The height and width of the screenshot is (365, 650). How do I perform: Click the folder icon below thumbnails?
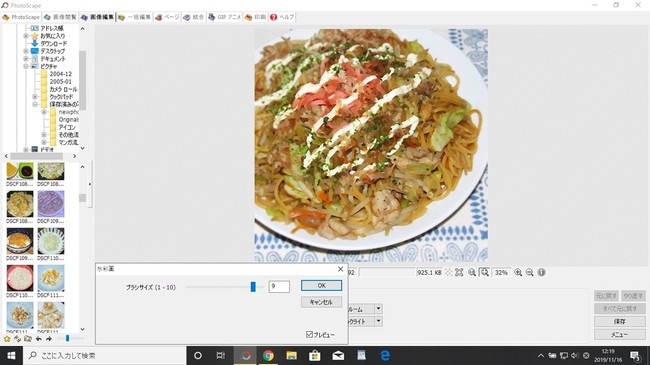pos(28,339)
